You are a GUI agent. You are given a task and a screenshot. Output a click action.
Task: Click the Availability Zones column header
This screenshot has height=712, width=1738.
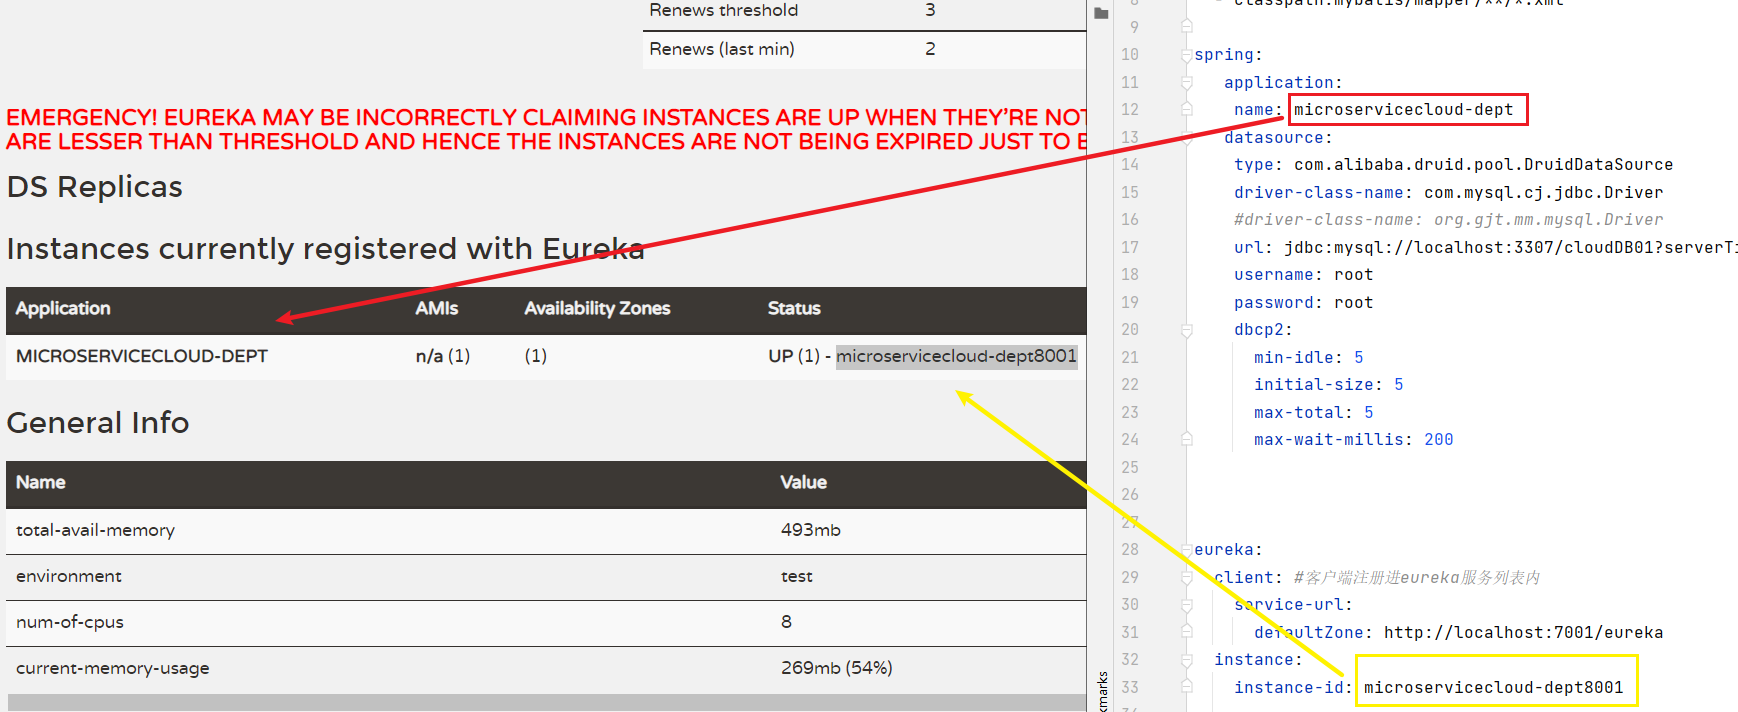[x=597, y=309]
